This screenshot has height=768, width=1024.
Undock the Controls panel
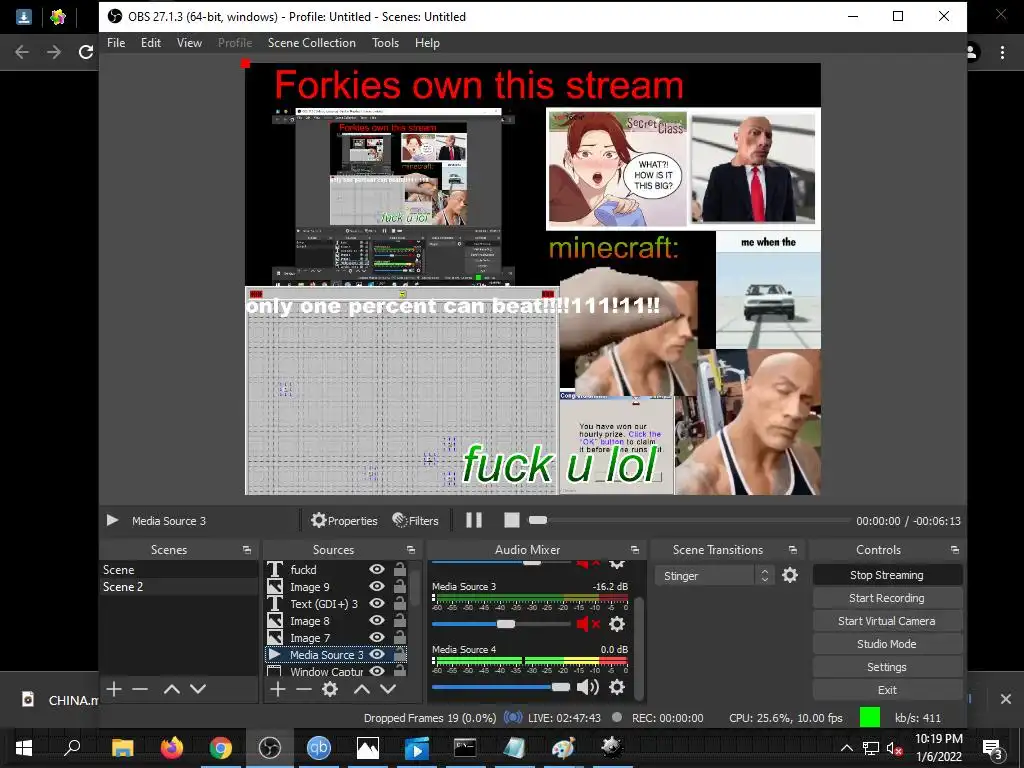955,550
